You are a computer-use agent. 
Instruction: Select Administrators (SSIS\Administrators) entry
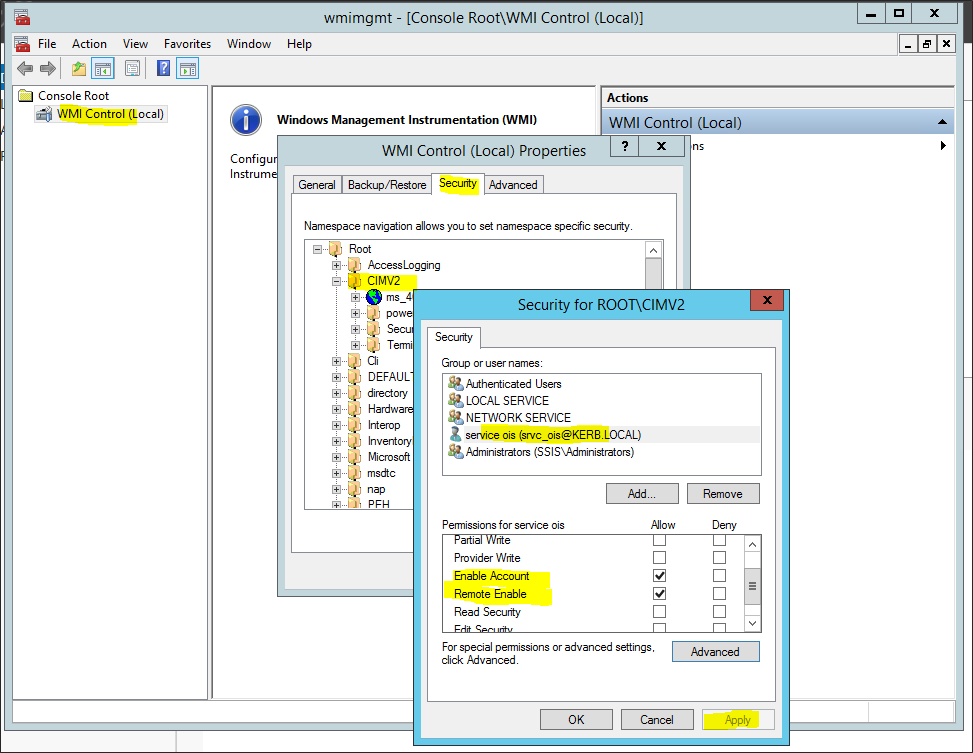click(x=601, y=452)
